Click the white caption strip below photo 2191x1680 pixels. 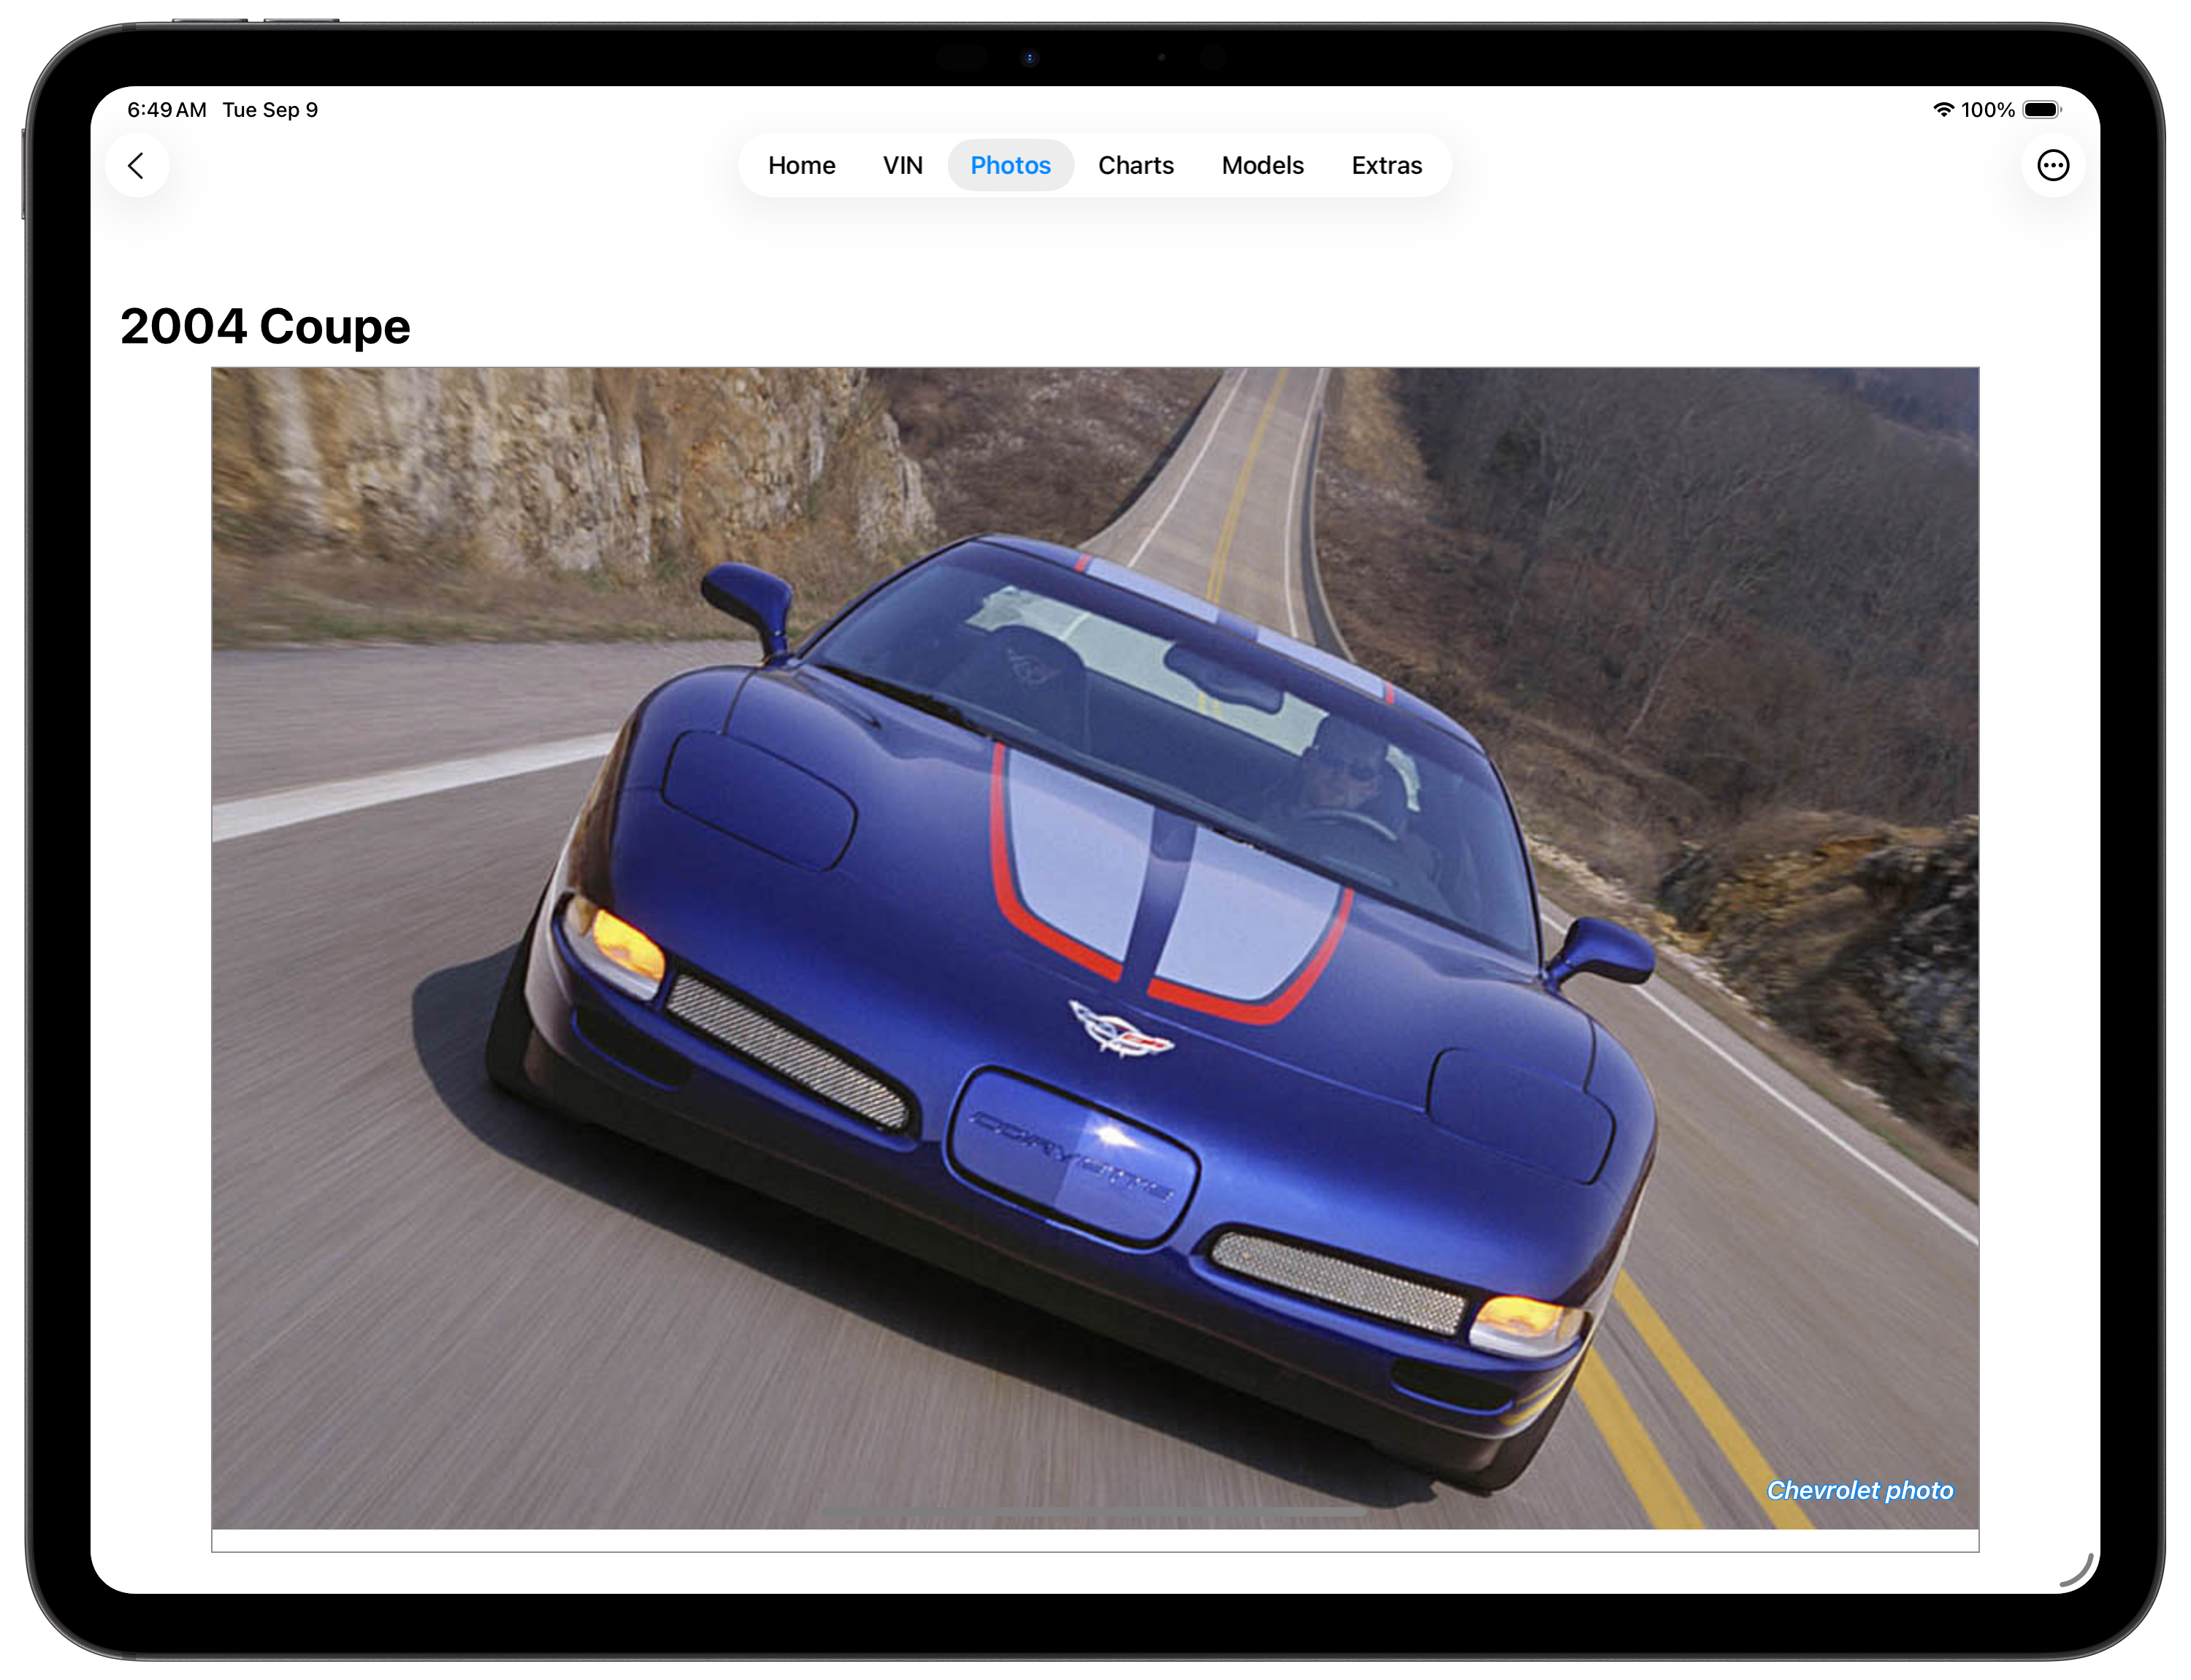(1094, 1540)
